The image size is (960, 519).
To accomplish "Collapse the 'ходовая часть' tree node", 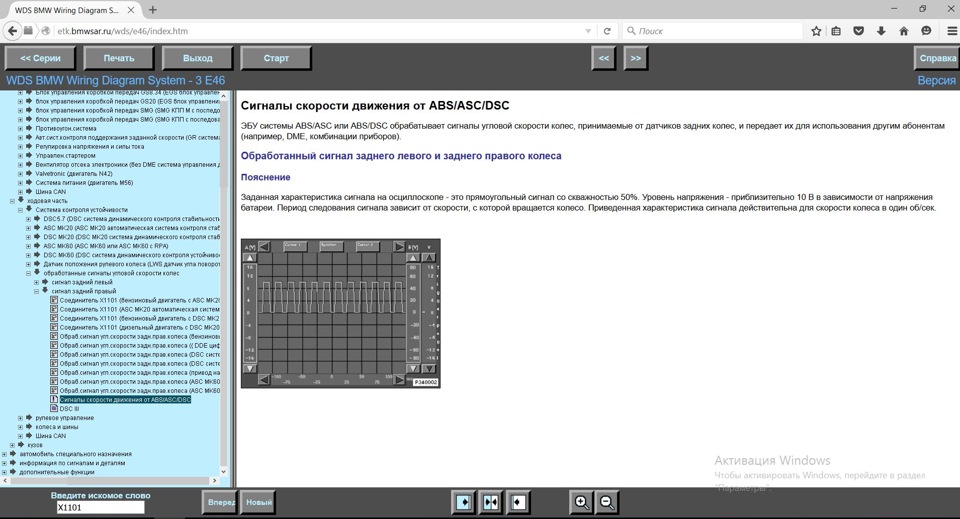I will pos(12,201).
